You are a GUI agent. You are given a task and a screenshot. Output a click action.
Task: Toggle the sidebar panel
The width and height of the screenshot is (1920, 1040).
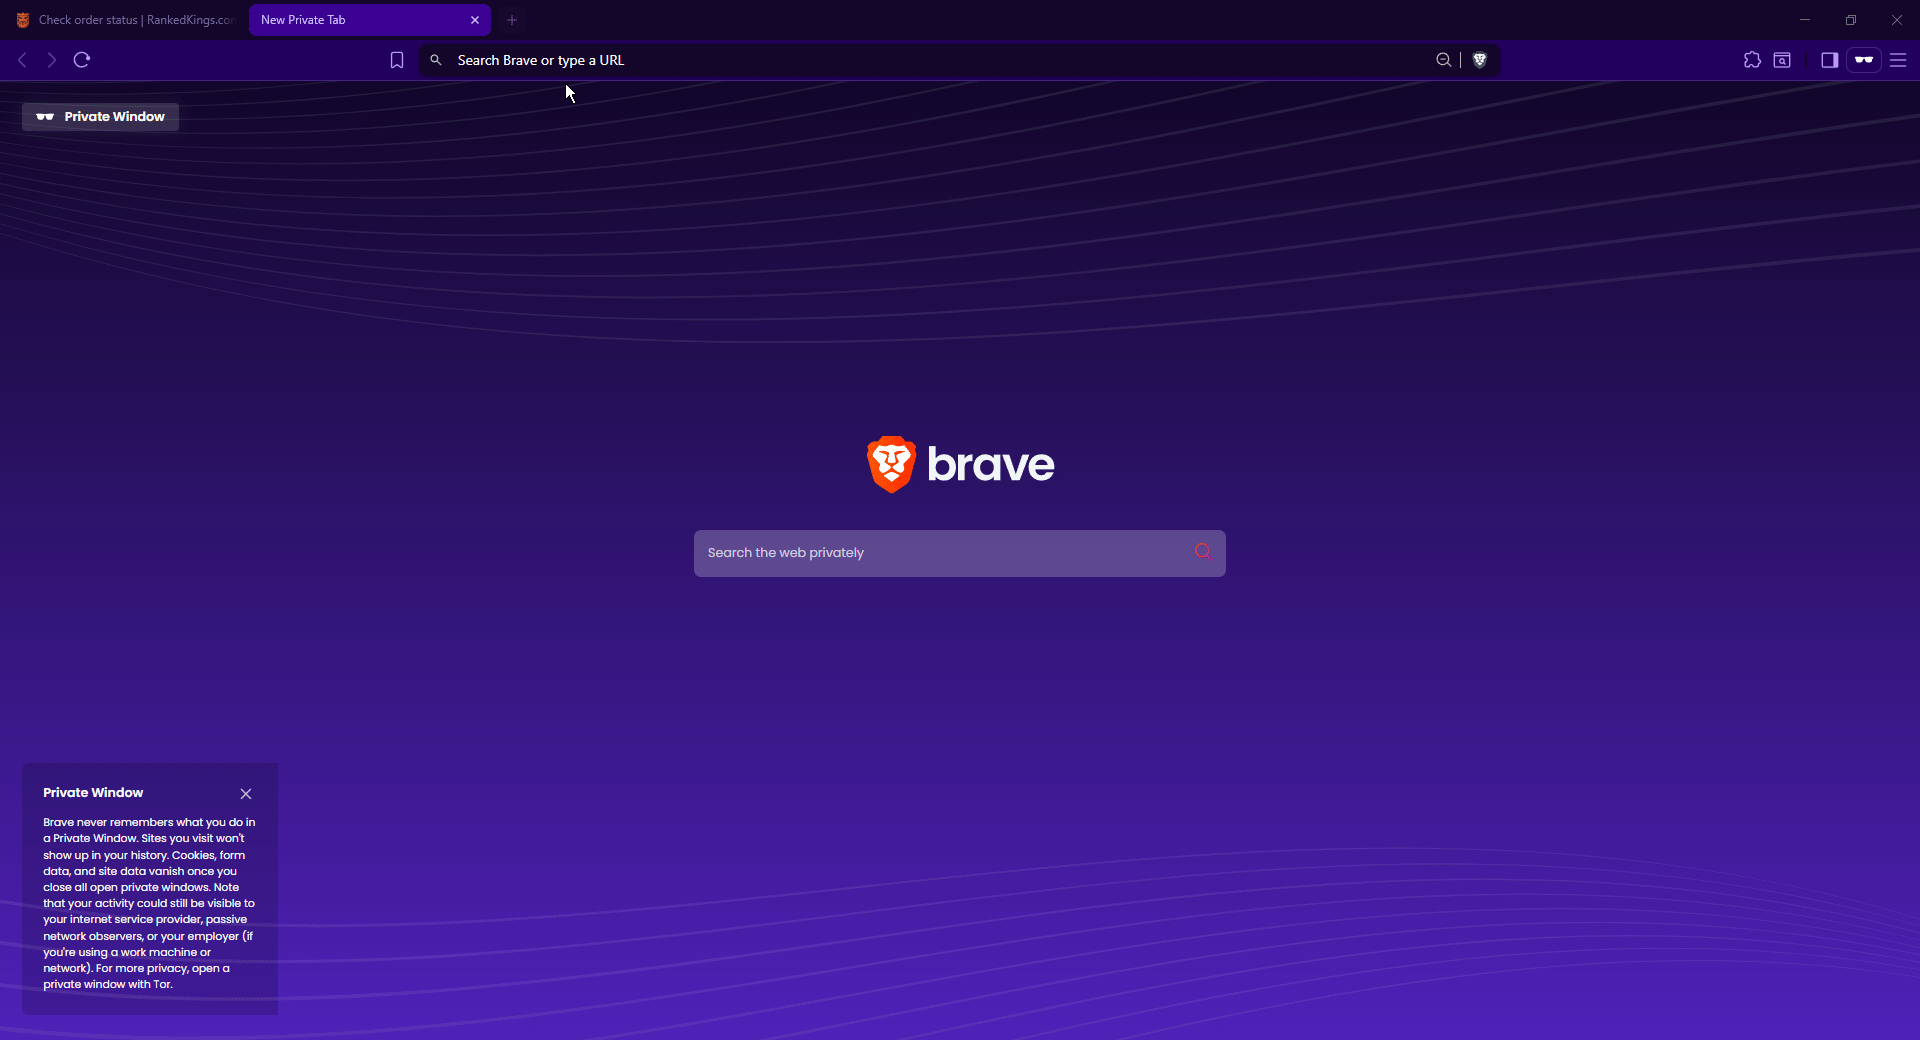coord(1829,60)
